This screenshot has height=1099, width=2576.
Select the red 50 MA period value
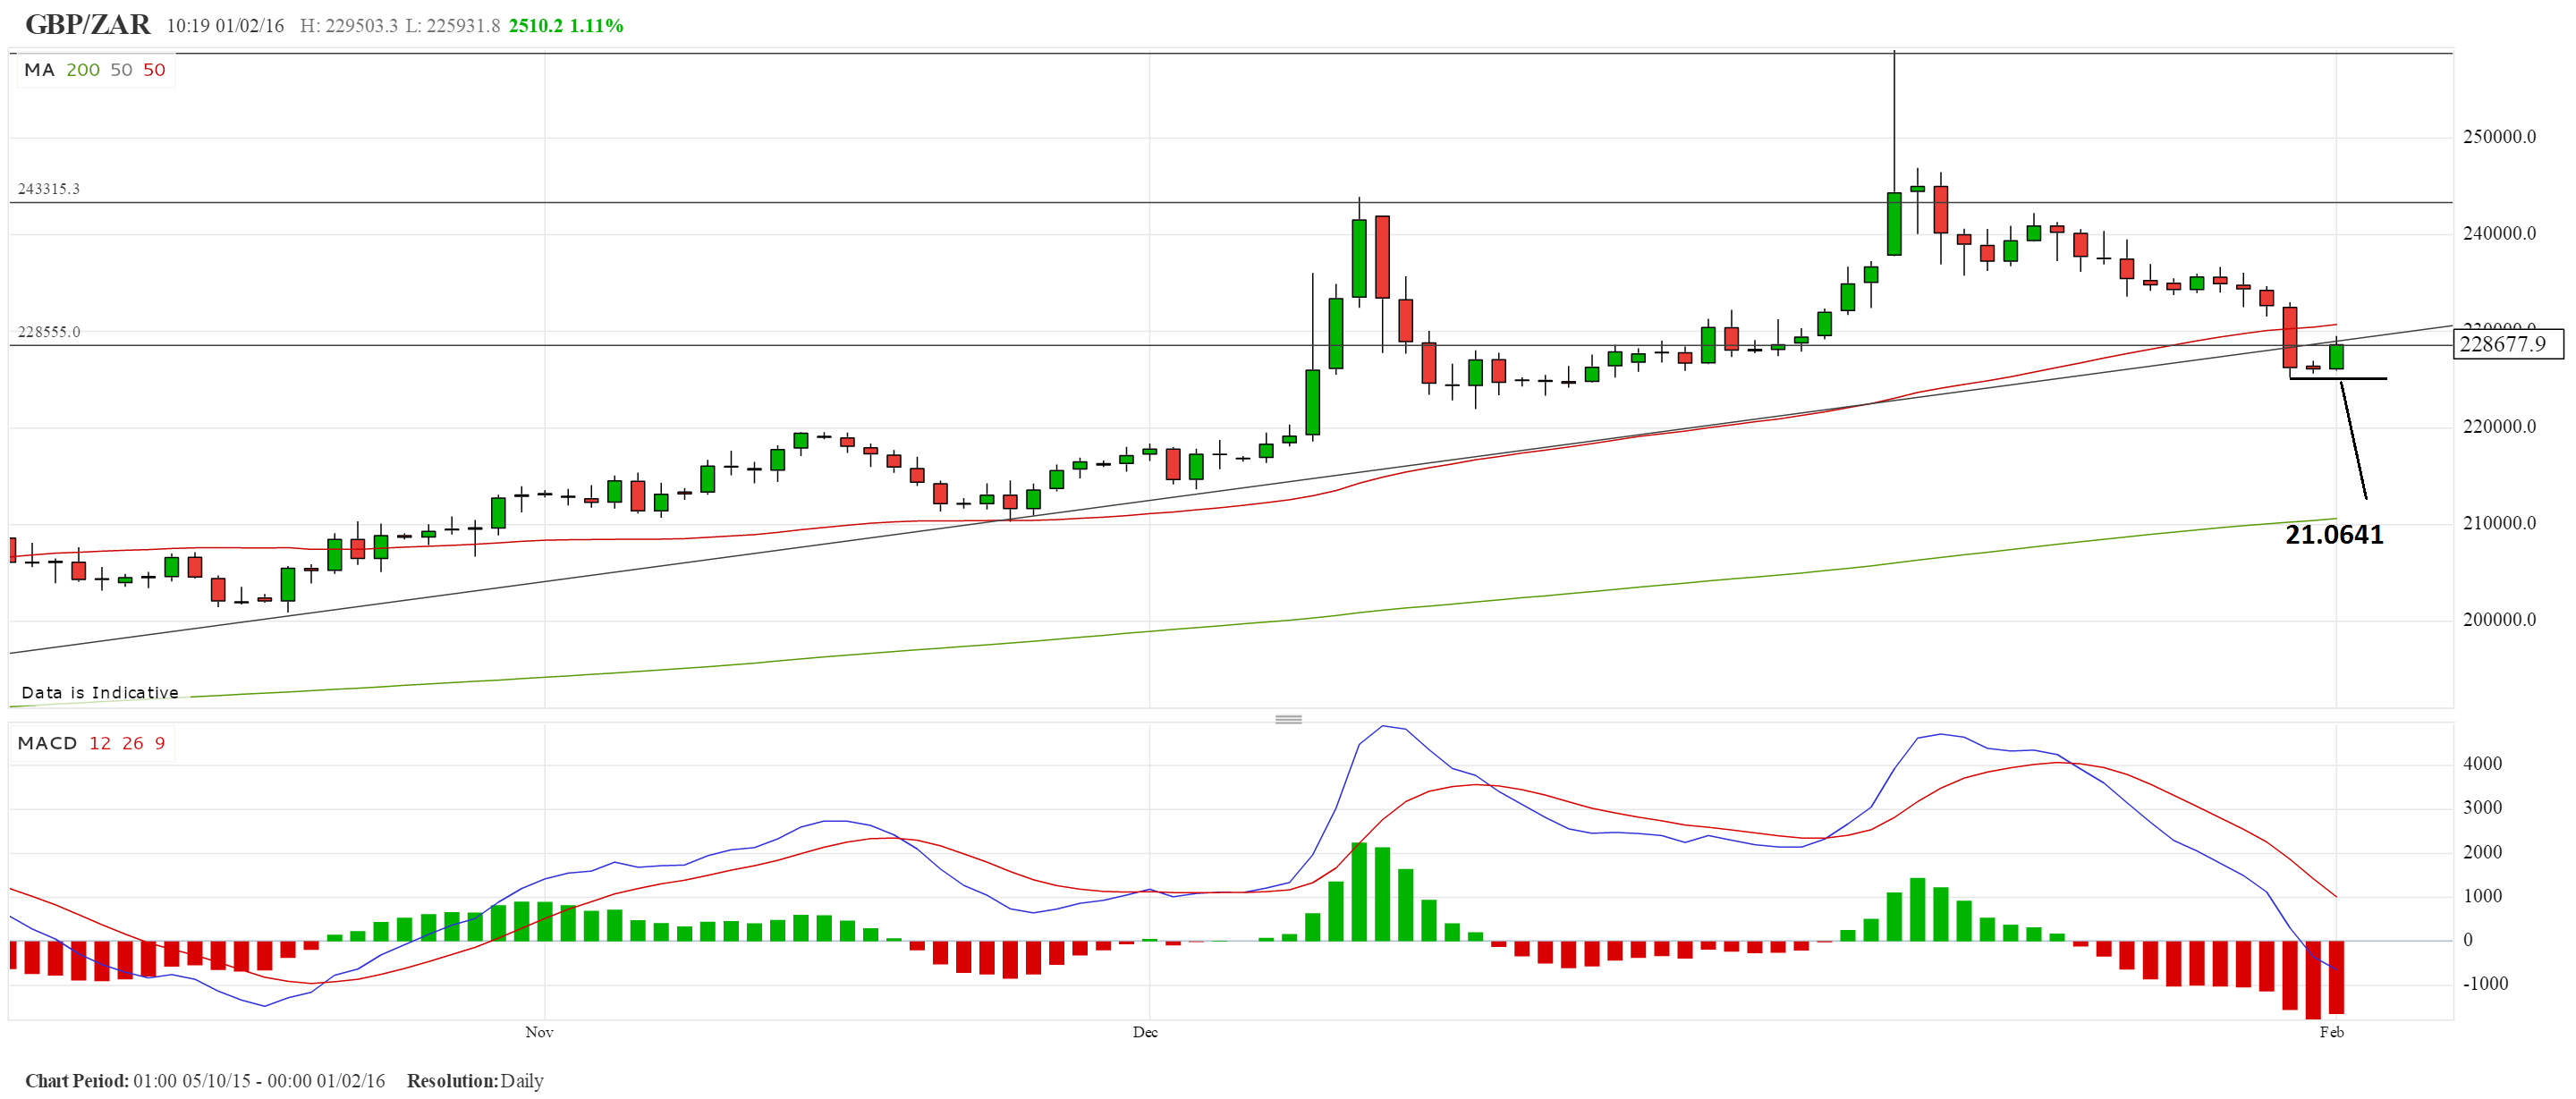(154, 70)
